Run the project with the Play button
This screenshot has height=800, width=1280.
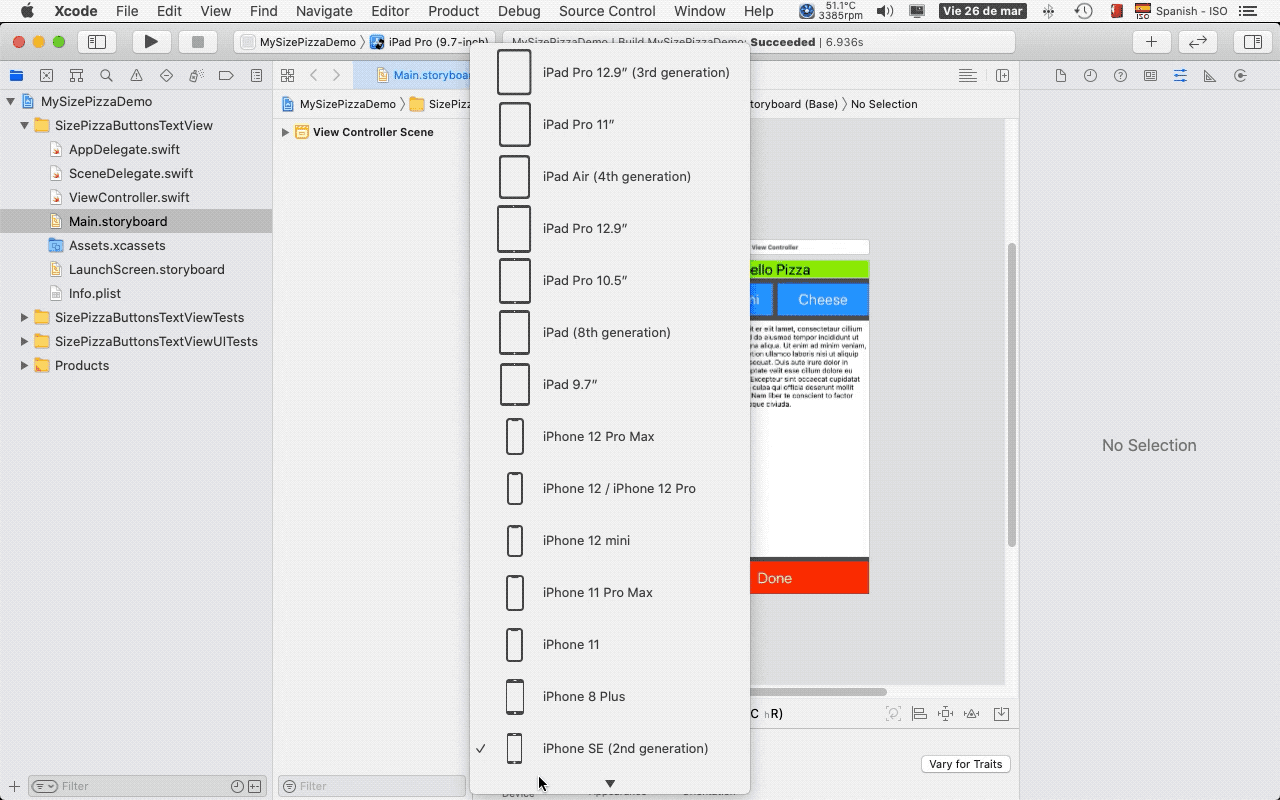(x=151, y=42)
